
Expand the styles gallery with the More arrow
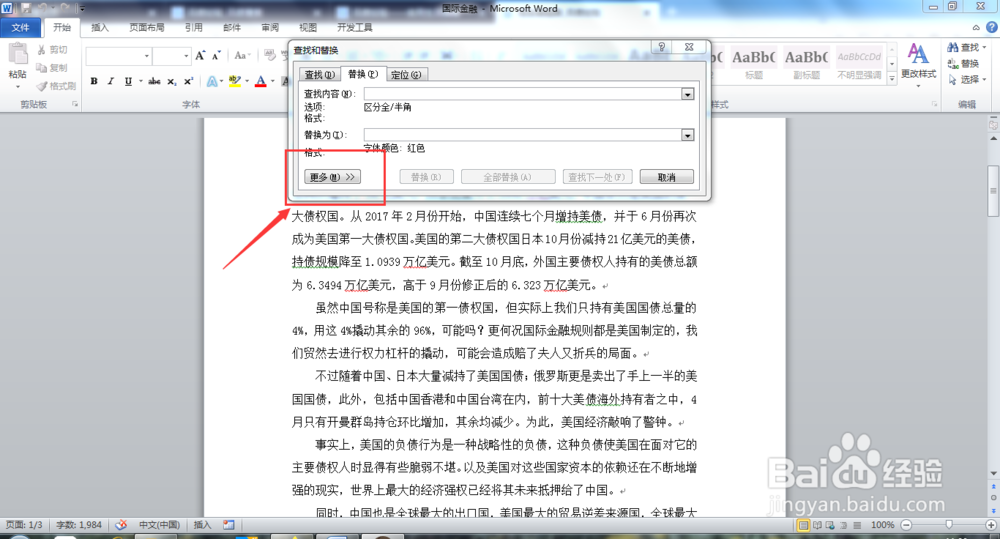892,79
